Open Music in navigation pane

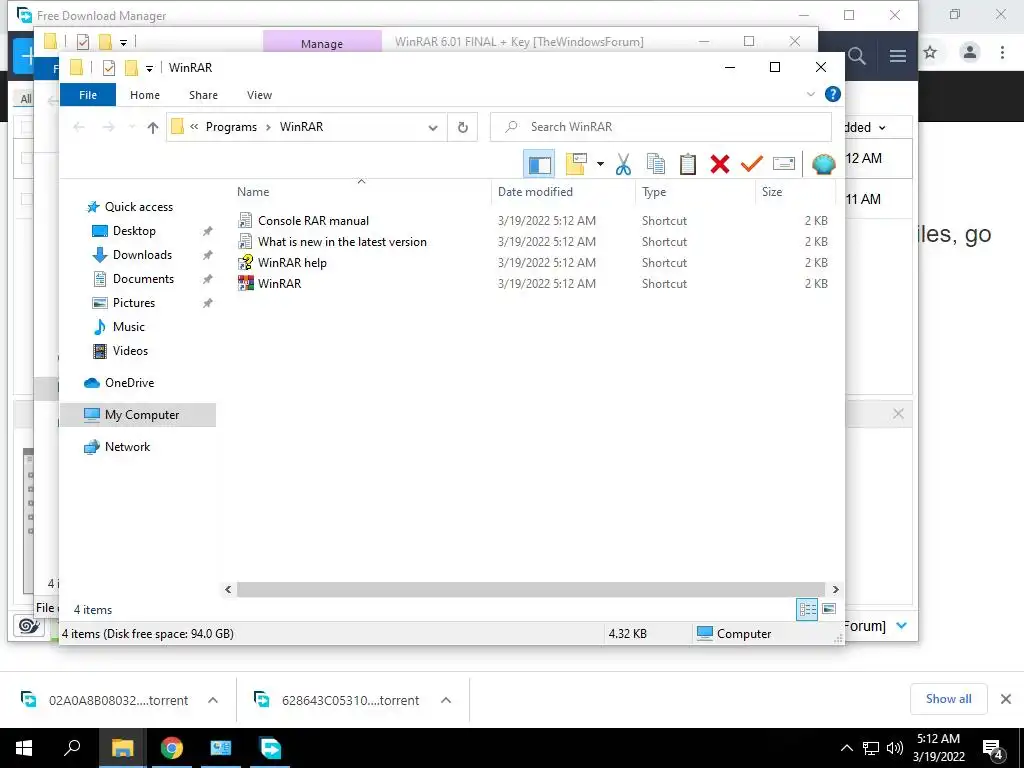(x=128, y=327)
